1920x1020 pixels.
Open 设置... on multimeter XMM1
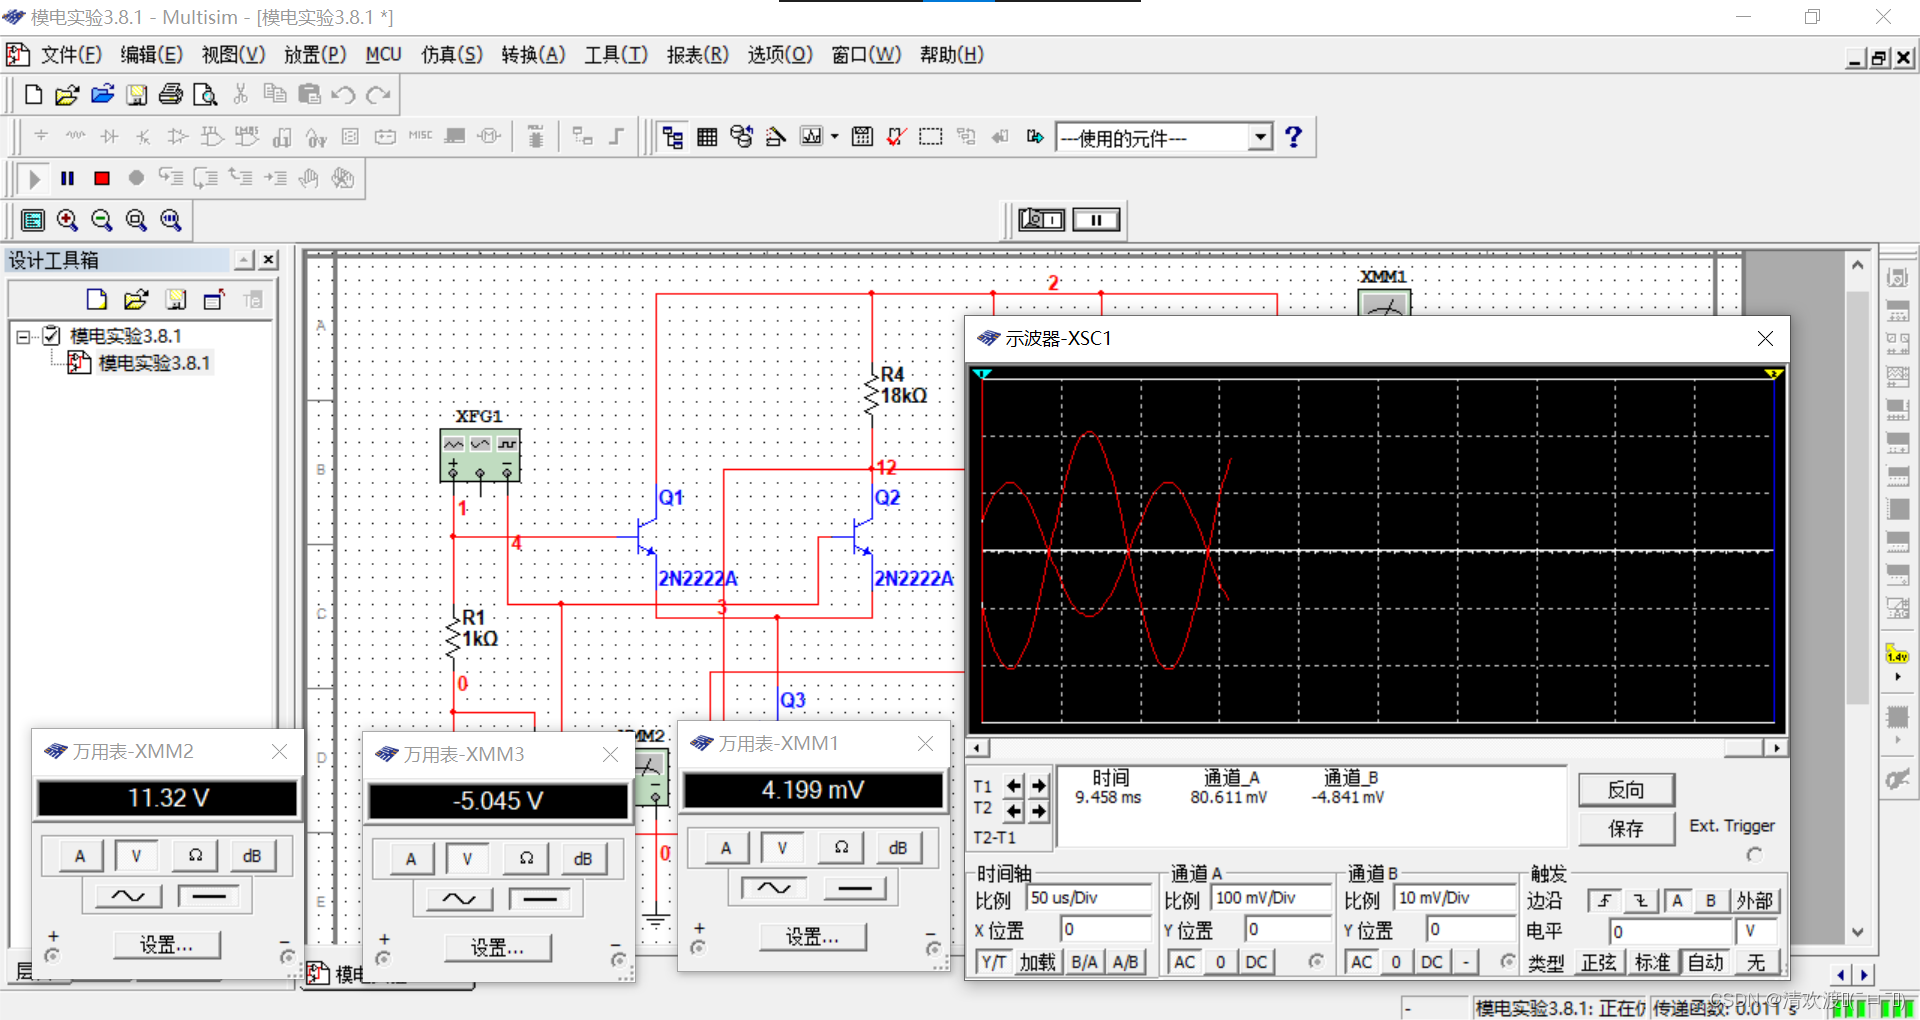pos(812,937)
